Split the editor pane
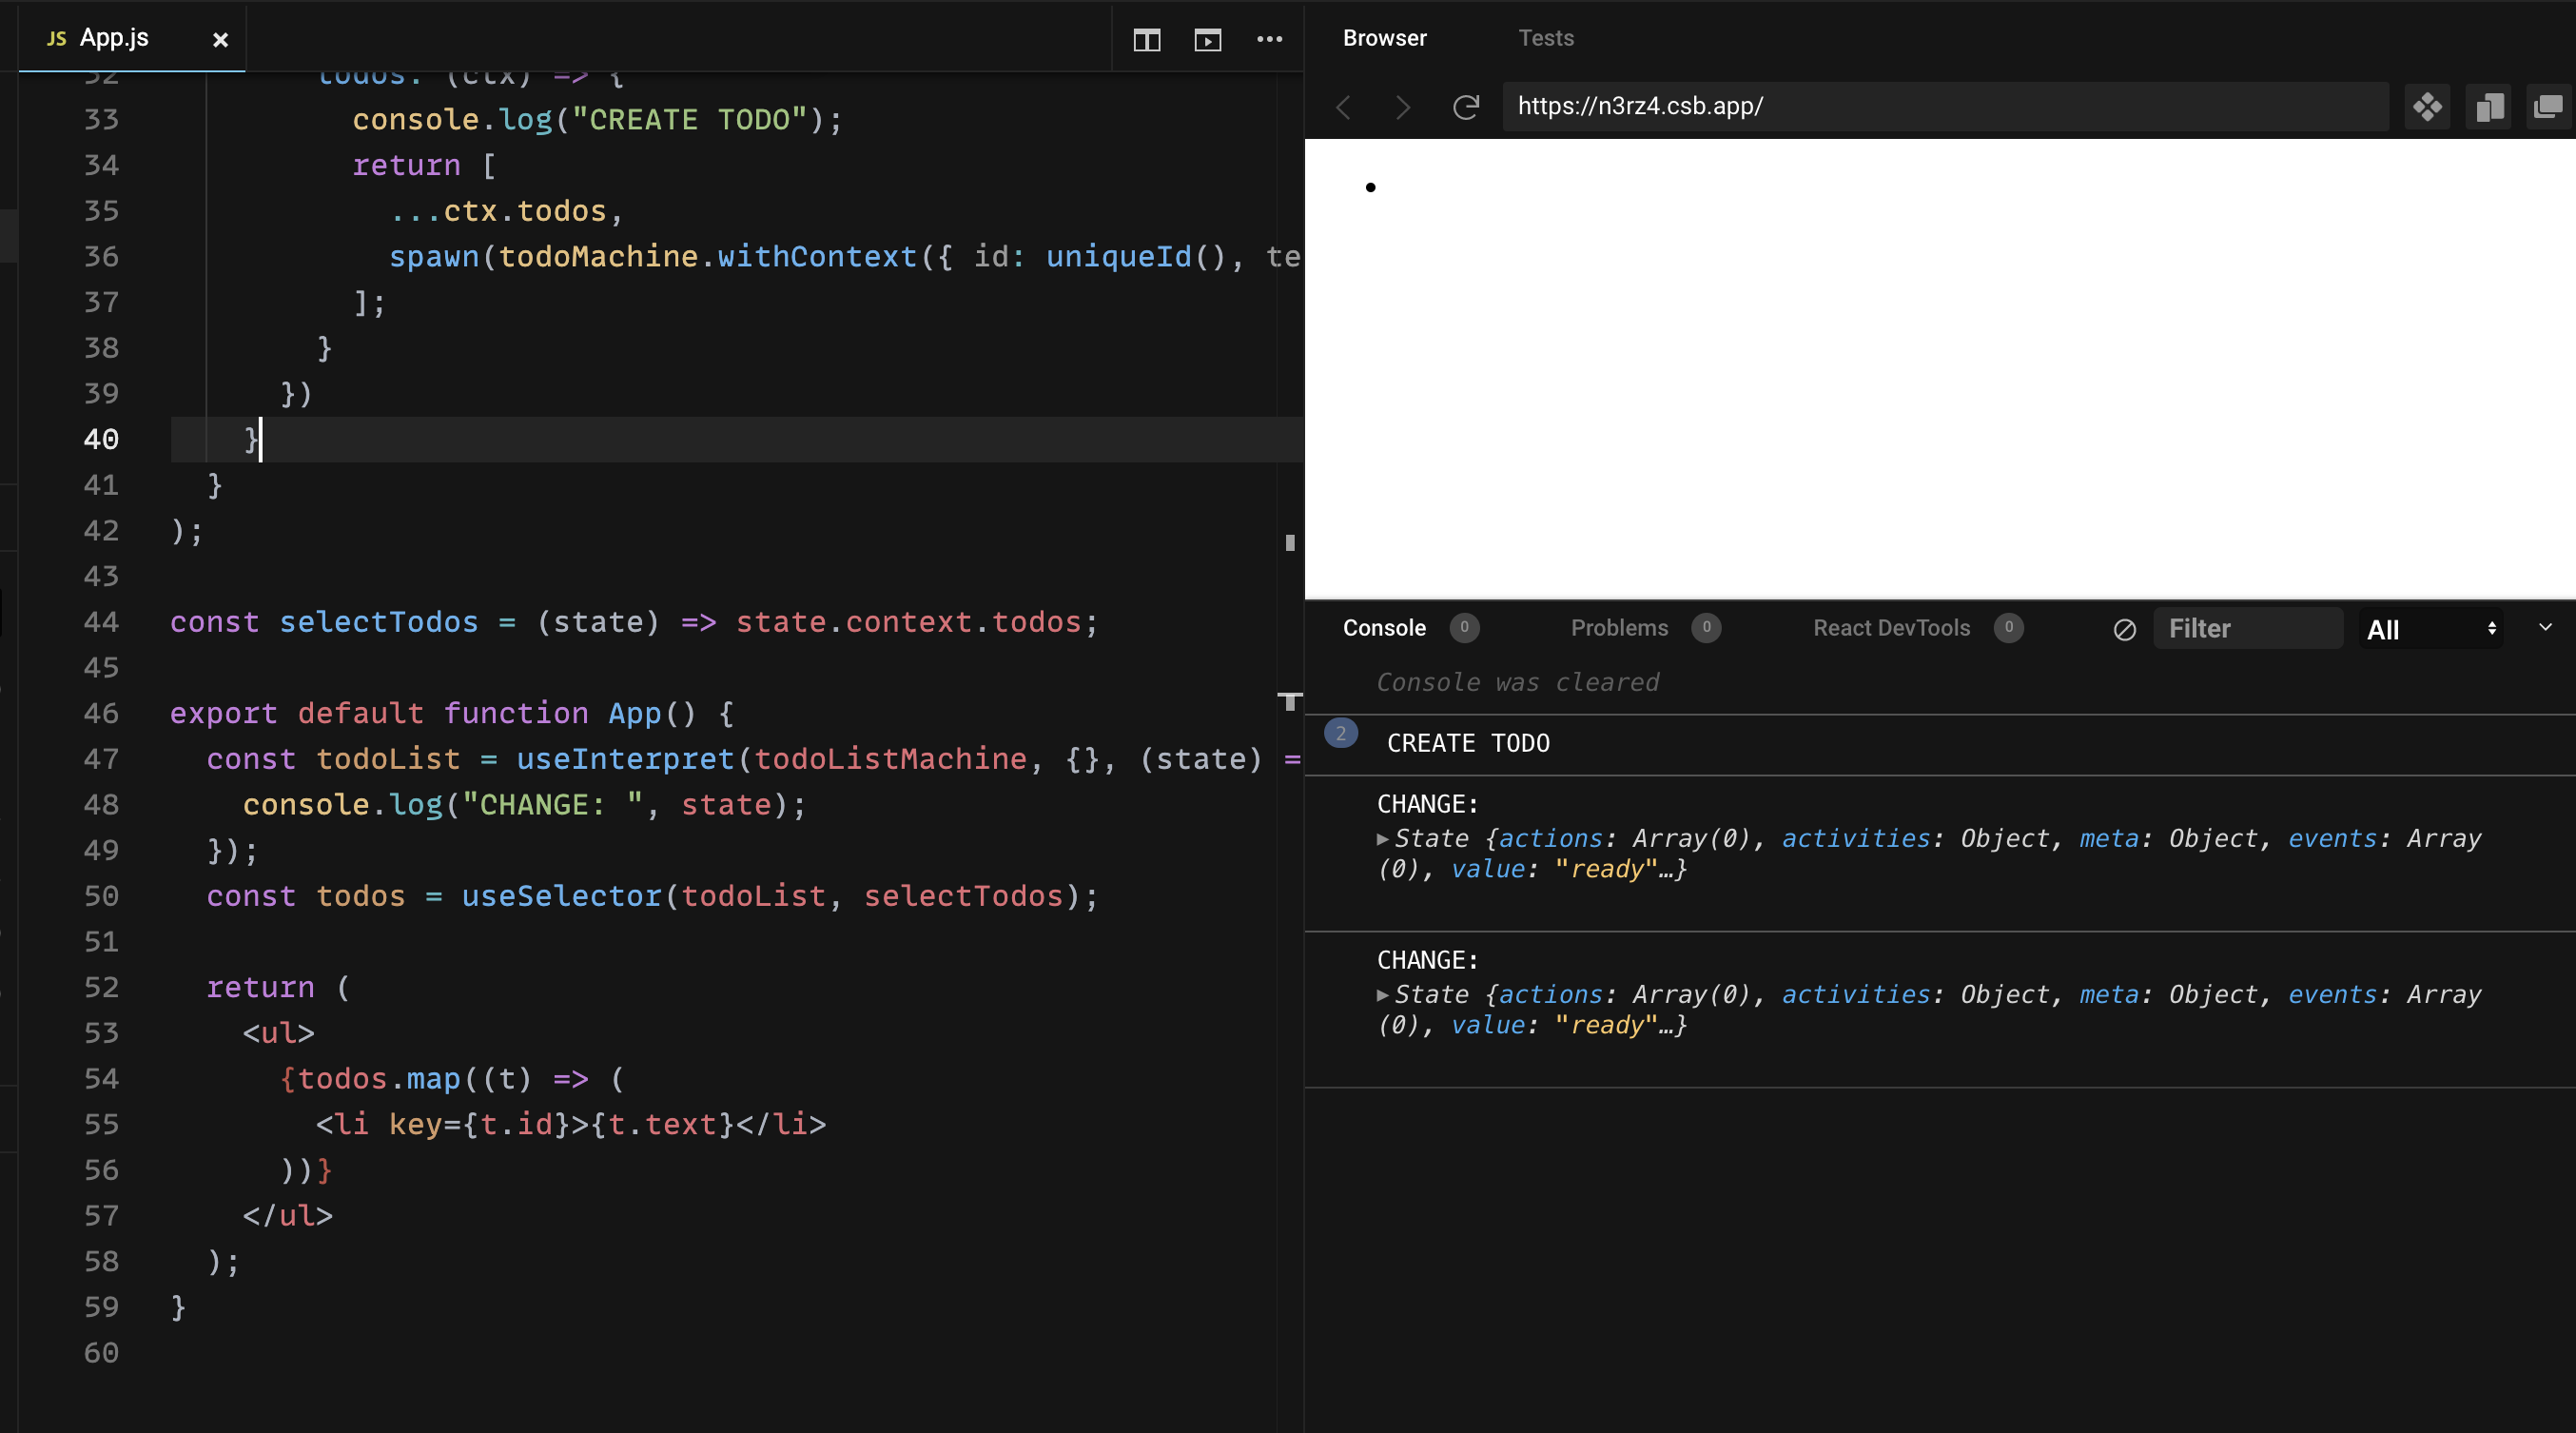The height and width of the screenshot is (1433, 2576). click(x=1146, y=40)
